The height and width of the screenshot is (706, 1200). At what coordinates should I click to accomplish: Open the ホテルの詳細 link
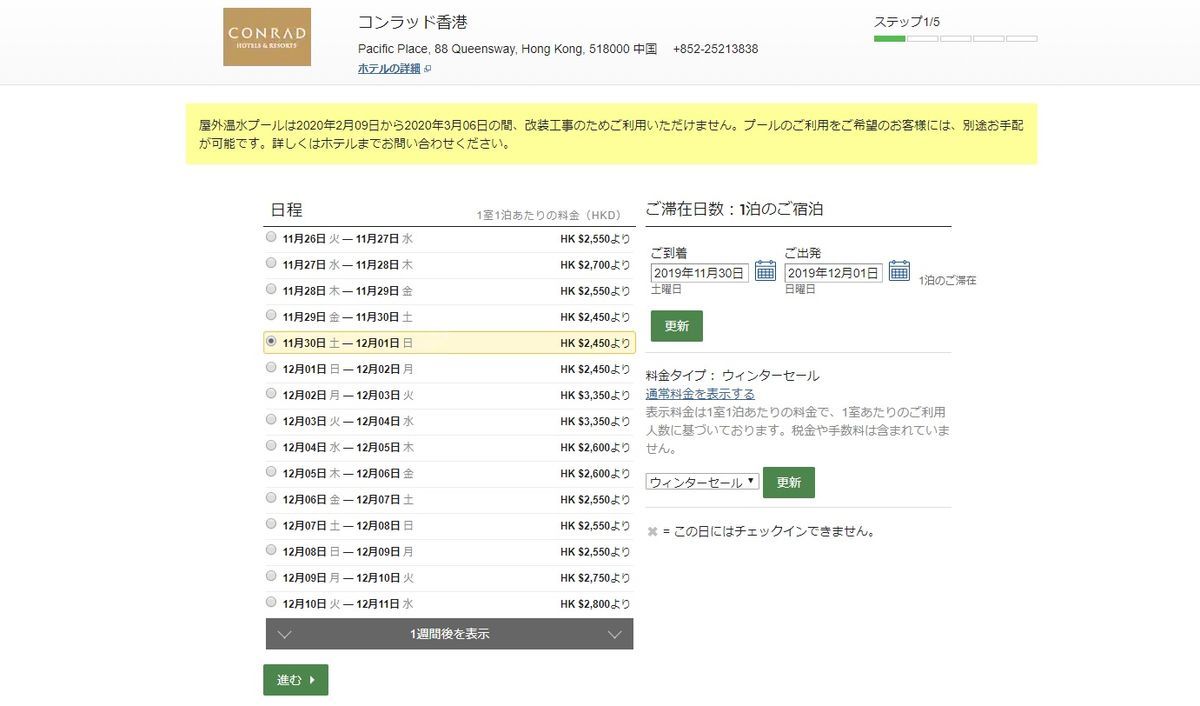tap(389, 69)
